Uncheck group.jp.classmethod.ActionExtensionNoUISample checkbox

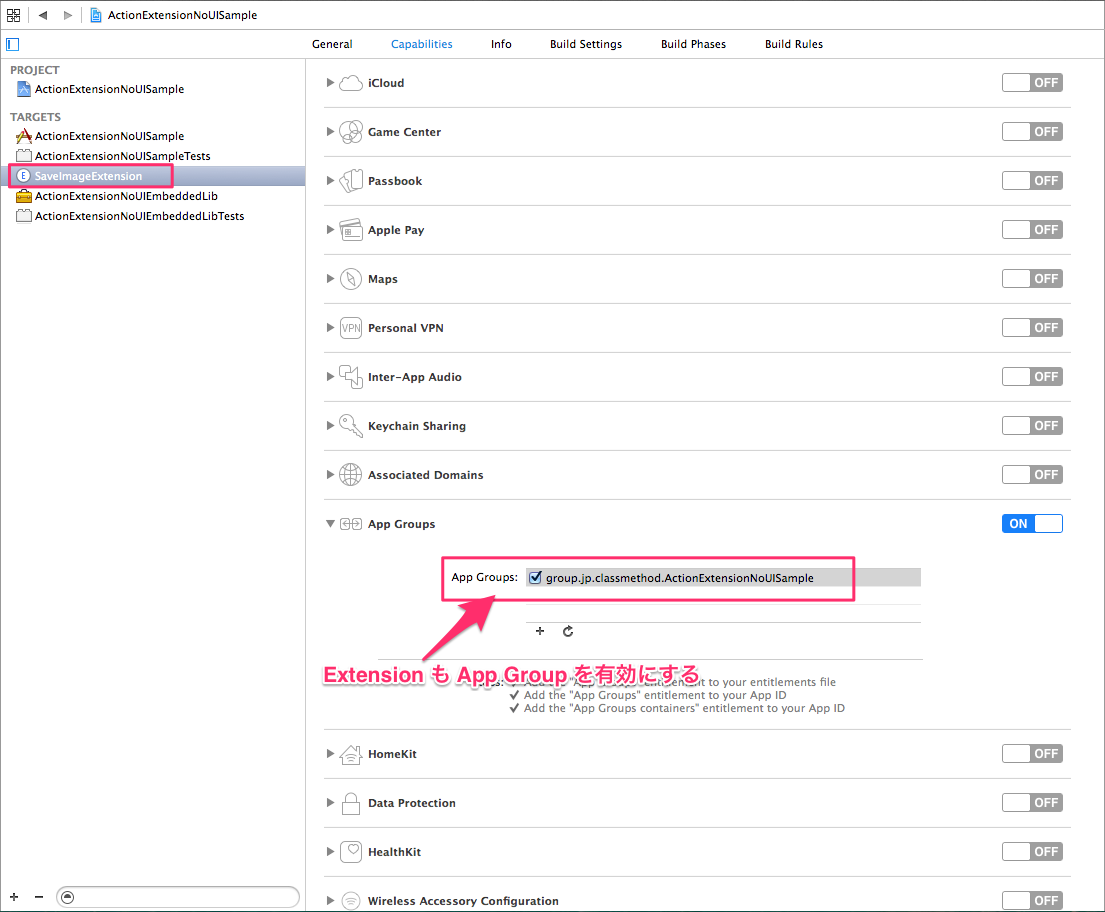536,578
